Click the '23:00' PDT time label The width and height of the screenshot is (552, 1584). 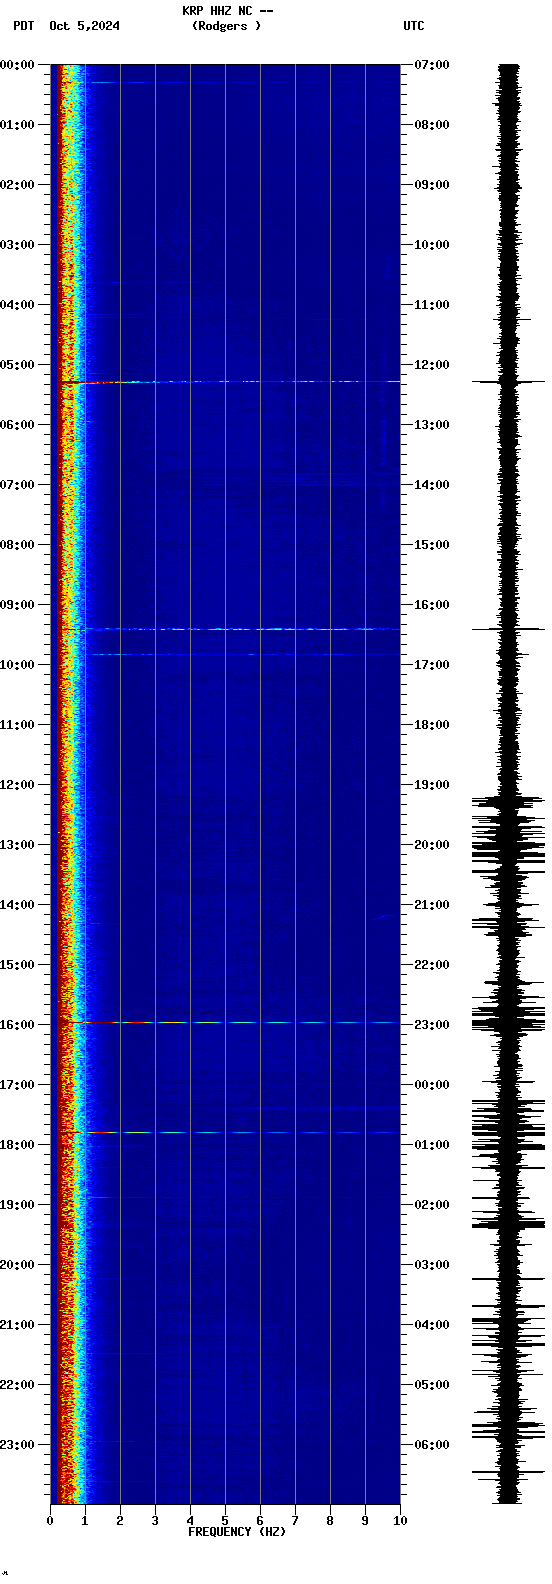17,1445
